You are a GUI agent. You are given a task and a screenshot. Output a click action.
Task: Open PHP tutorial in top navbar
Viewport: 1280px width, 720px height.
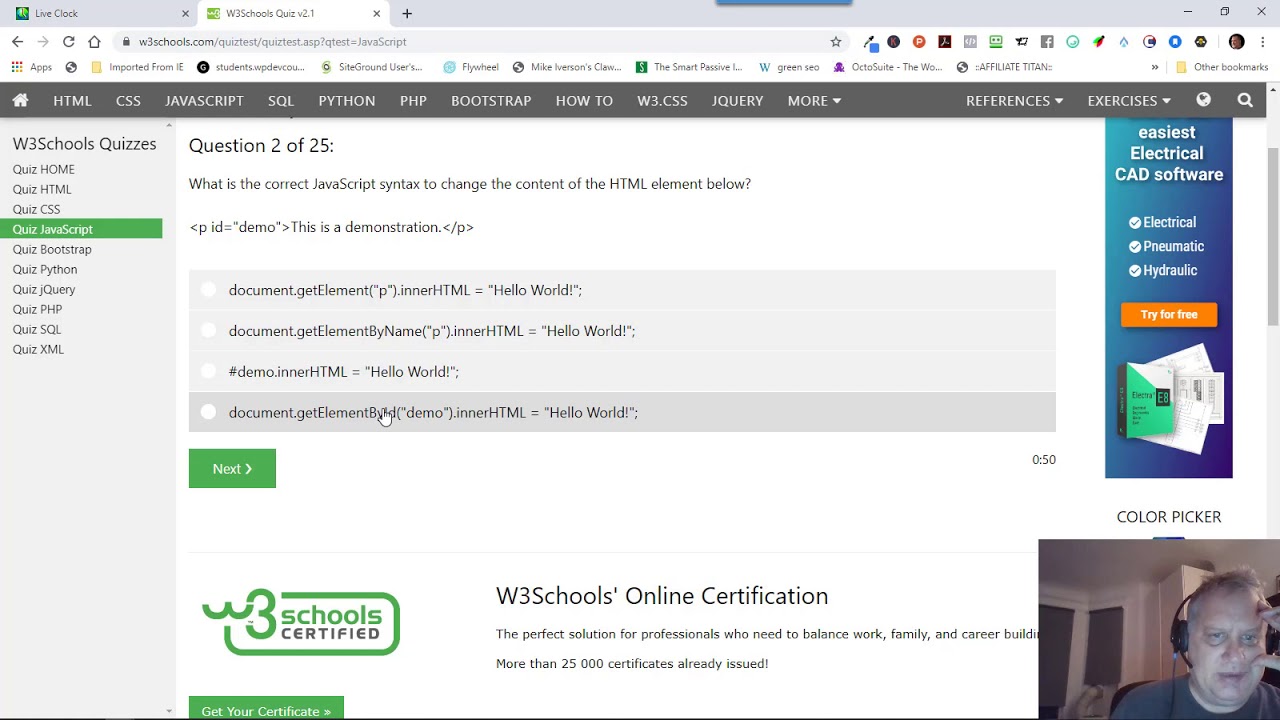pos(413,100)
